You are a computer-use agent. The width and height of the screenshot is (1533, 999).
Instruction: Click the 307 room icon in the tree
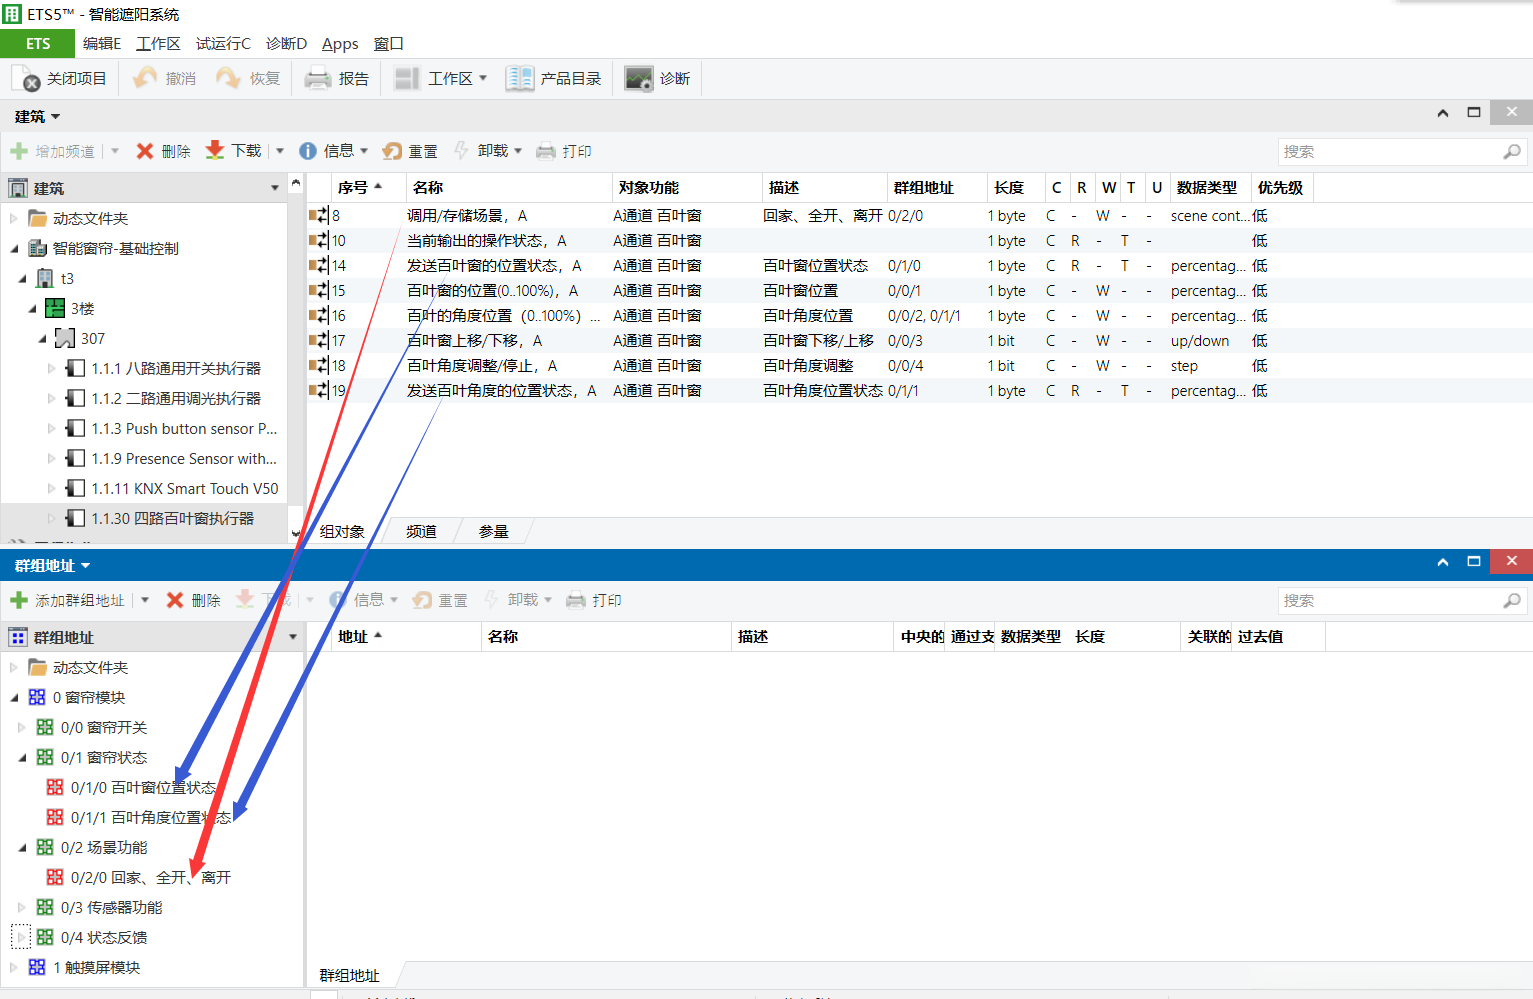click(65, 338)
